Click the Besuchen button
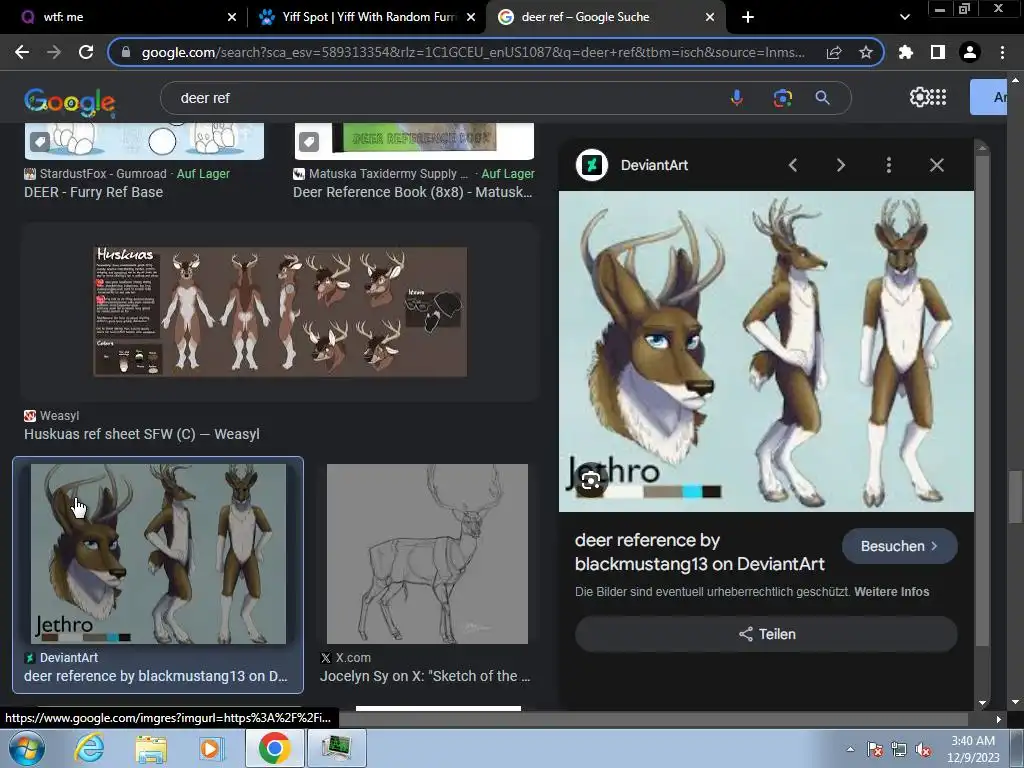Viewport: 1024px width, 768px height. click(x=899, y=546)
